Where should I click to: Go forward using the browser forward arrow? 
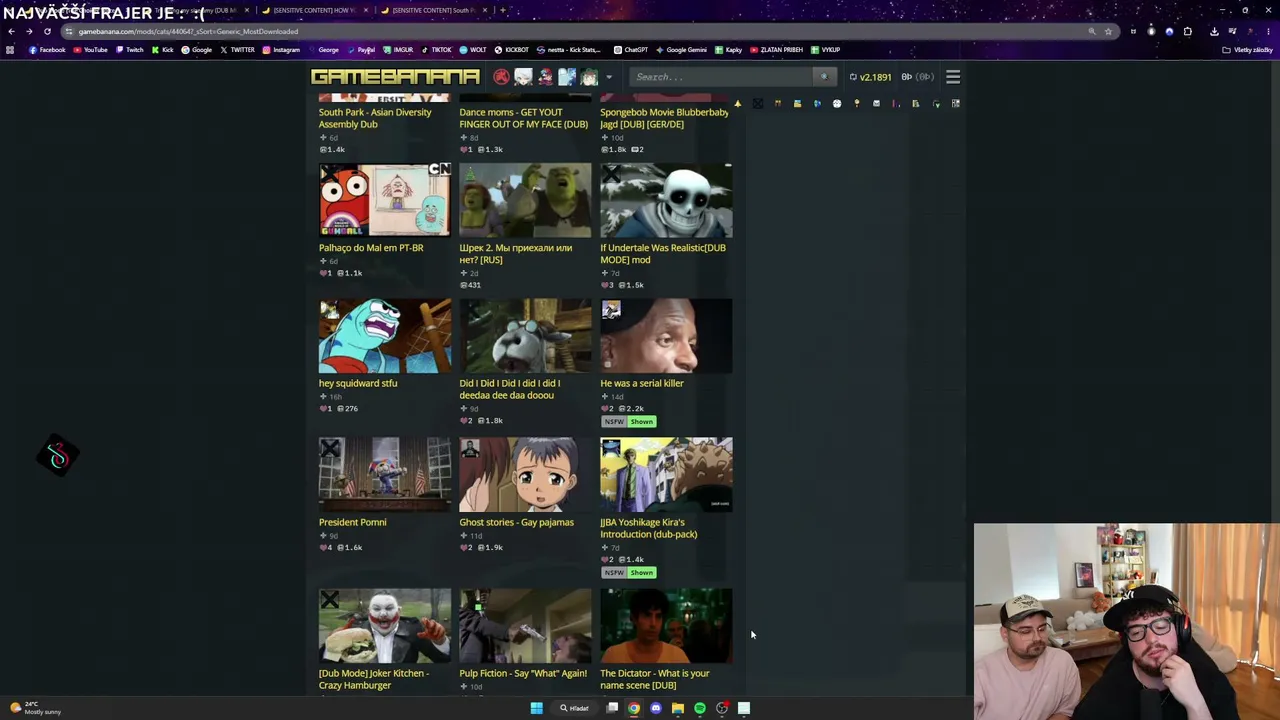(x=29, y=31)
